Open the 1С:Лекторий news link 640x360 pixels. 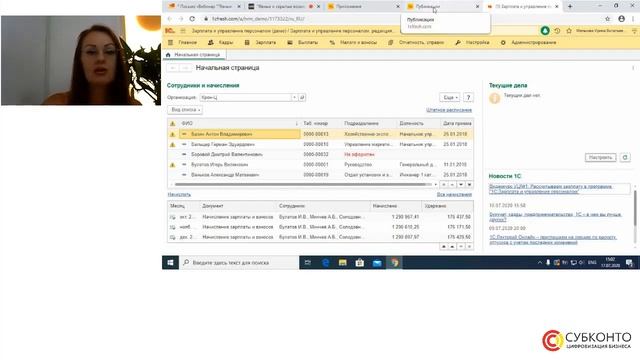553,240
